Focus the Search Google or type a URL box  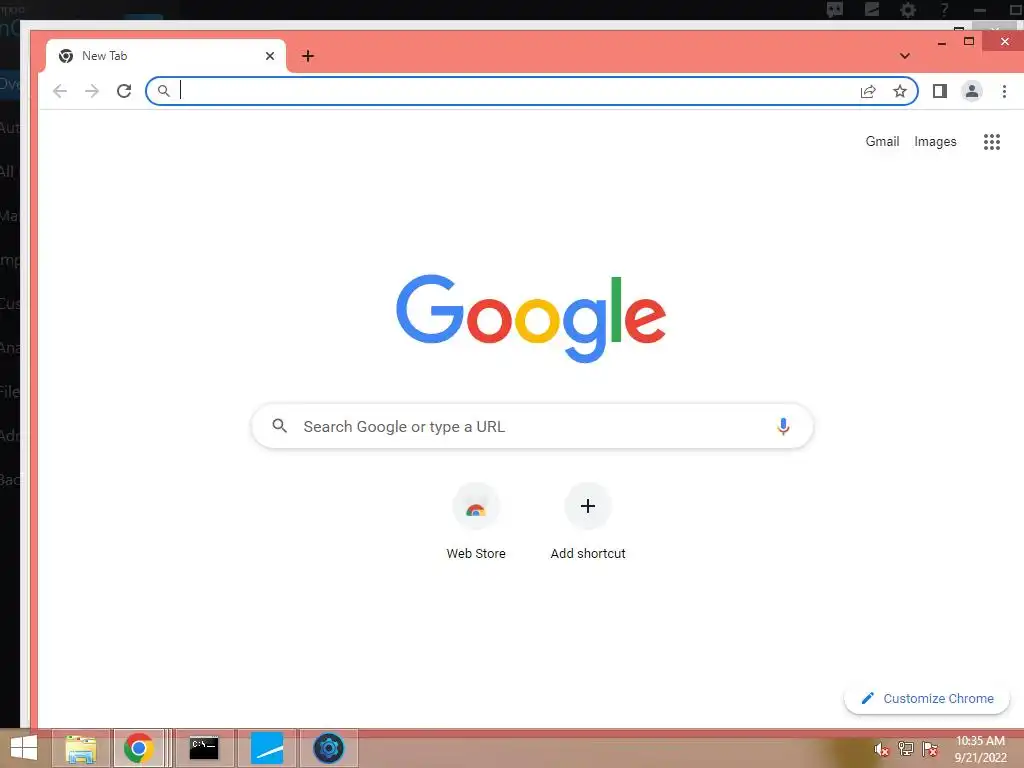(x=532, y=426)
